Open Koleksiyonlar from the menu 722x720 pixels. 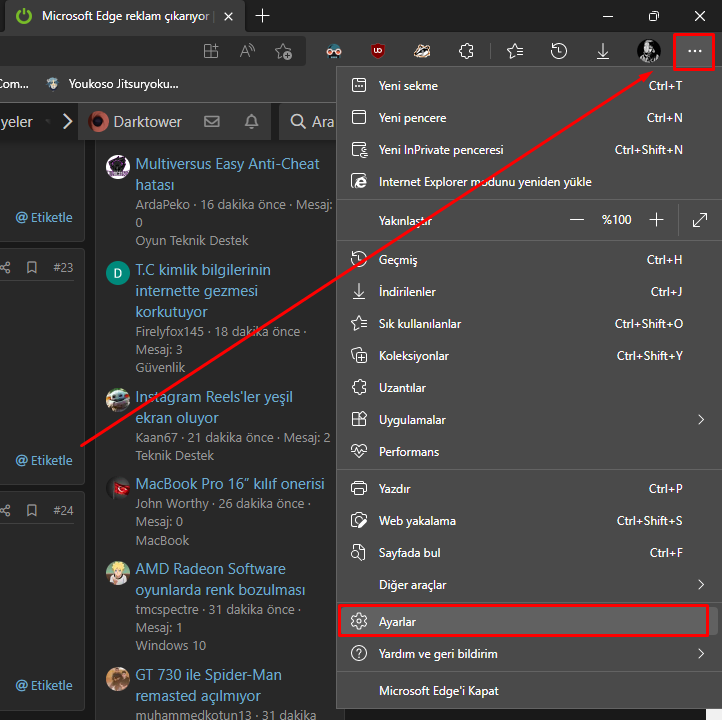coord(529,356)
